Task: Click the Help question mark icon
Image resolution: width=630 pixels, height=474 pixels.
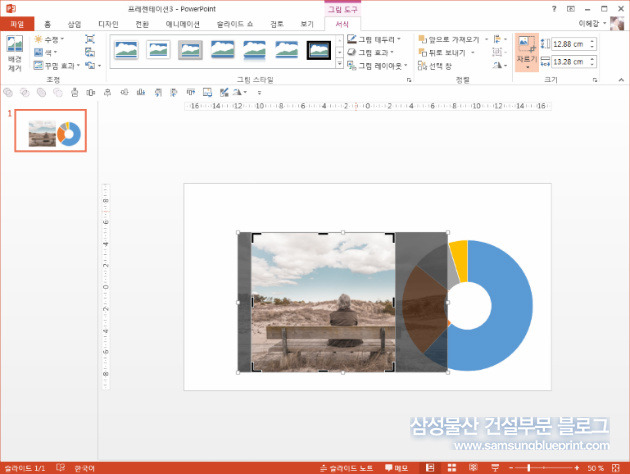Action: [554, 8]
